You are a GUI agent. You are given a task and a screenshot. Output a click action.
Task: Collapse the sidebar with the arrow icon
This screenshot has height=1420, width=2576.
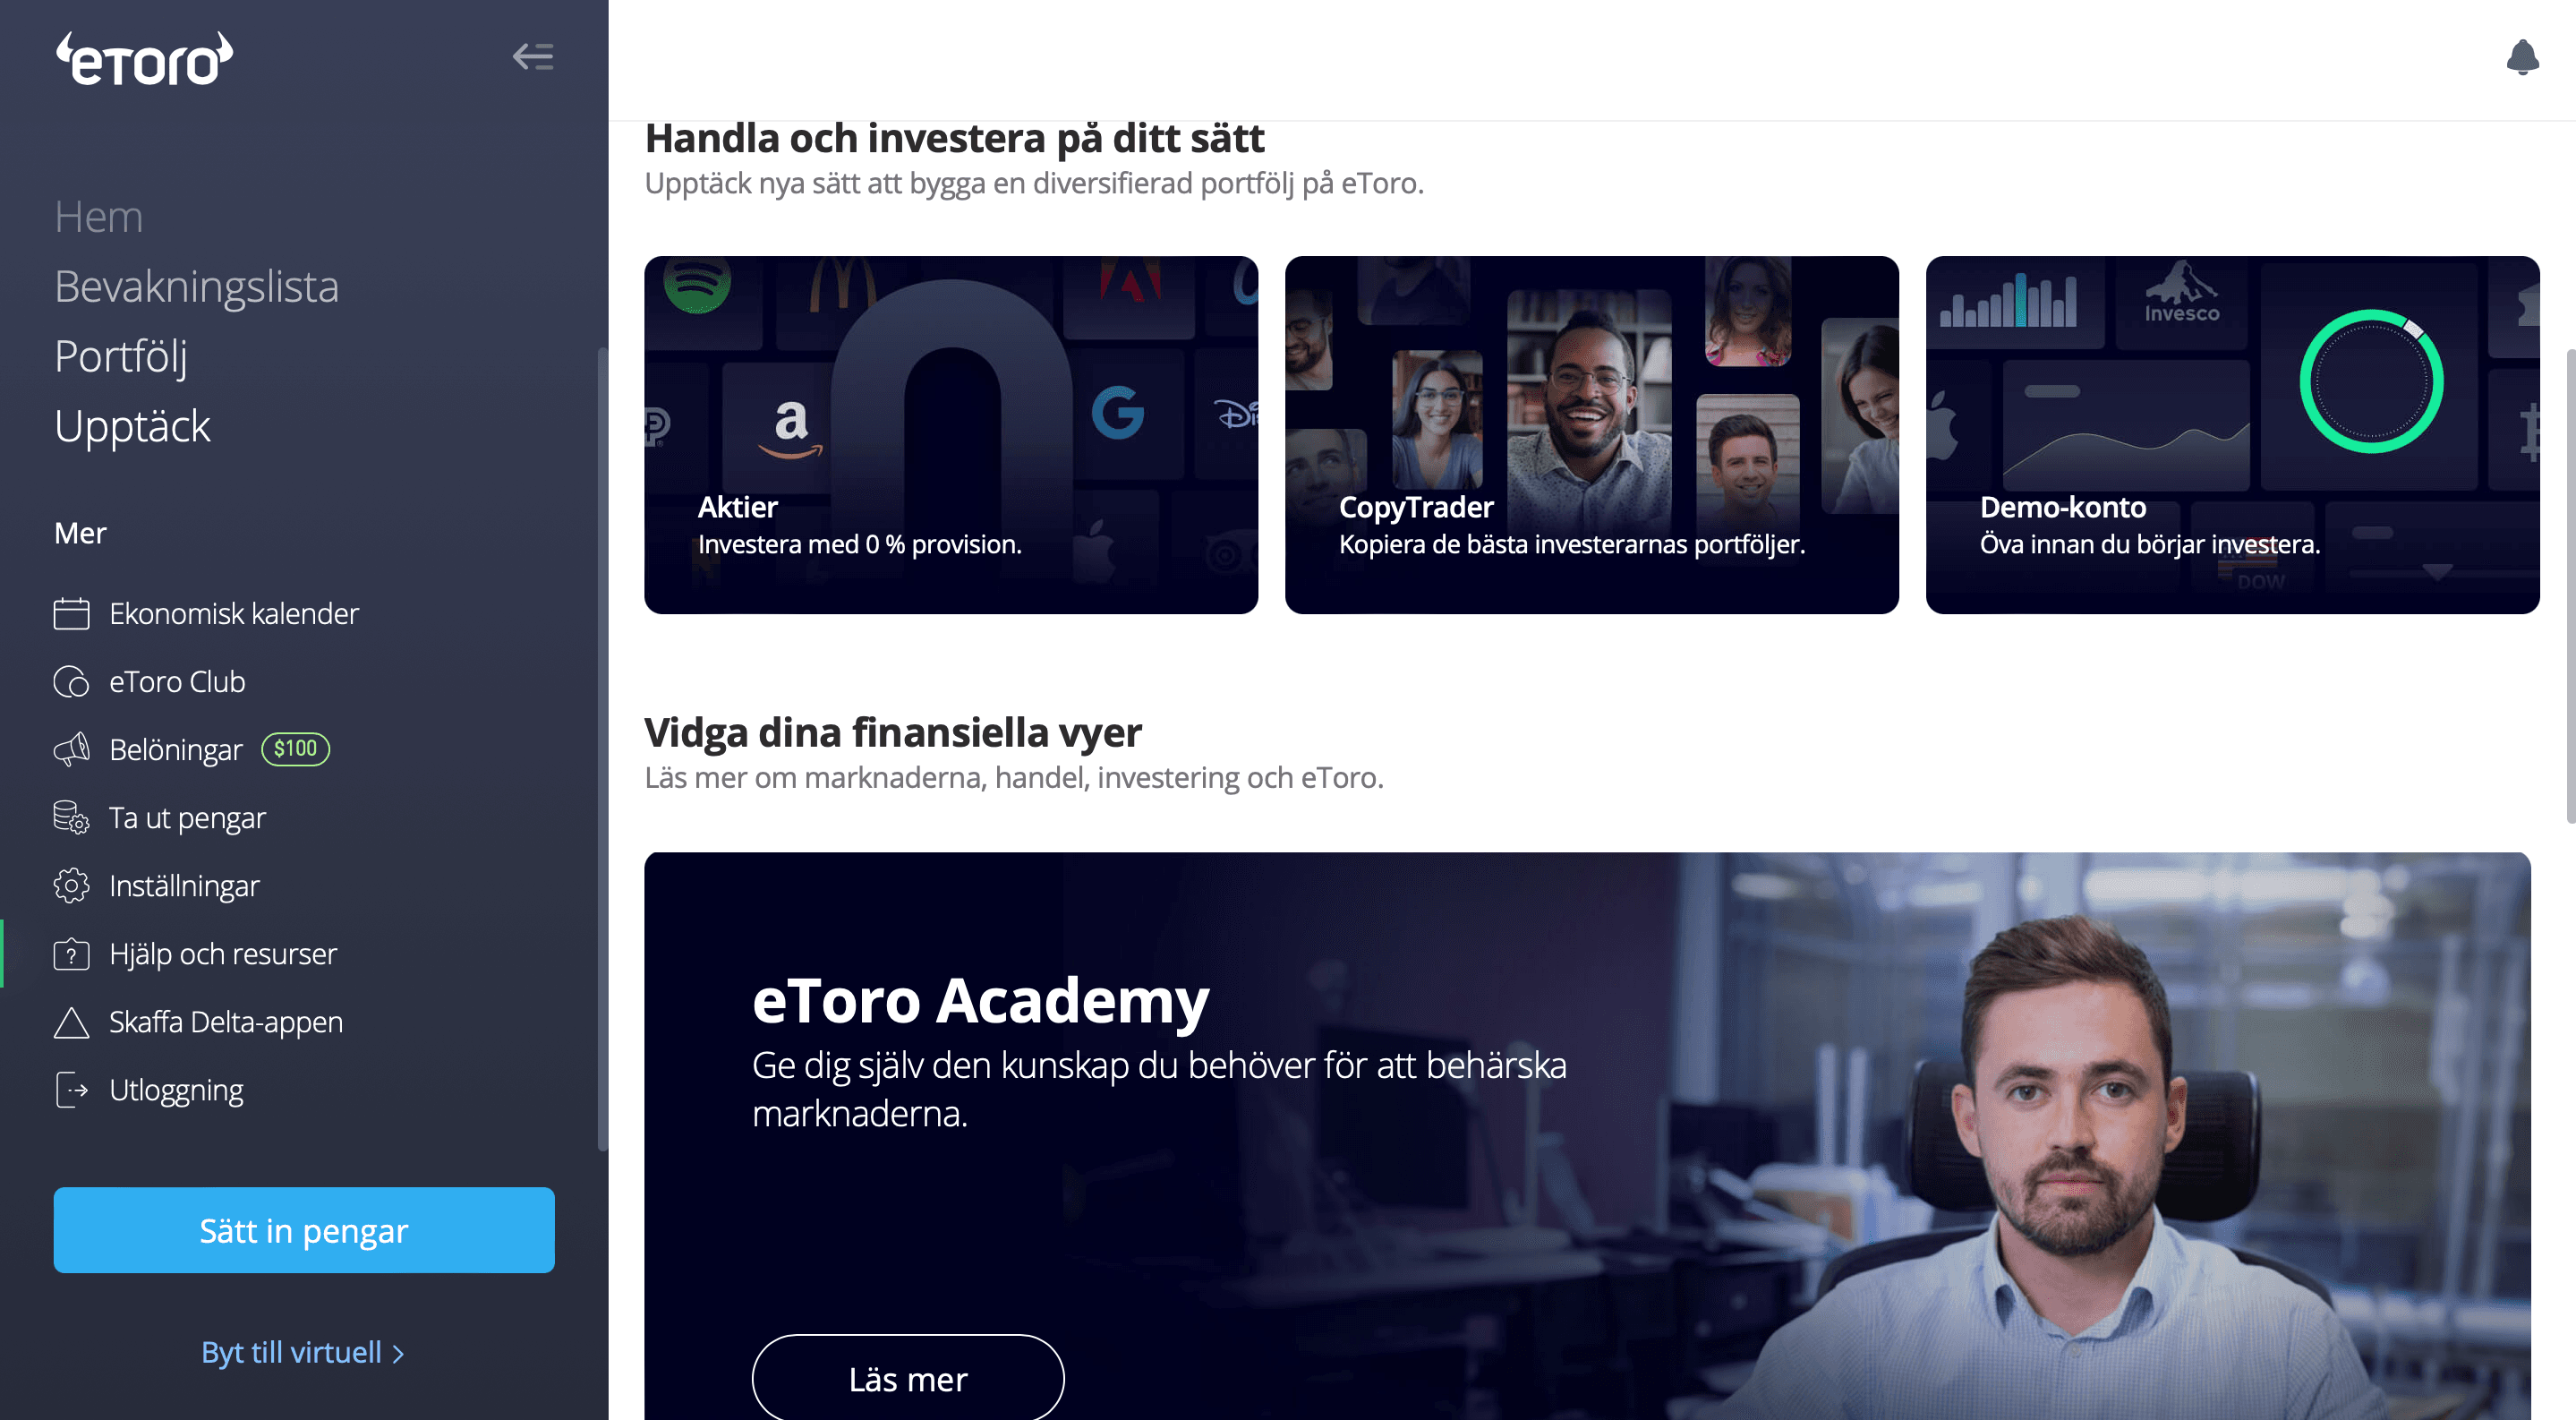(x=533, y=57)
